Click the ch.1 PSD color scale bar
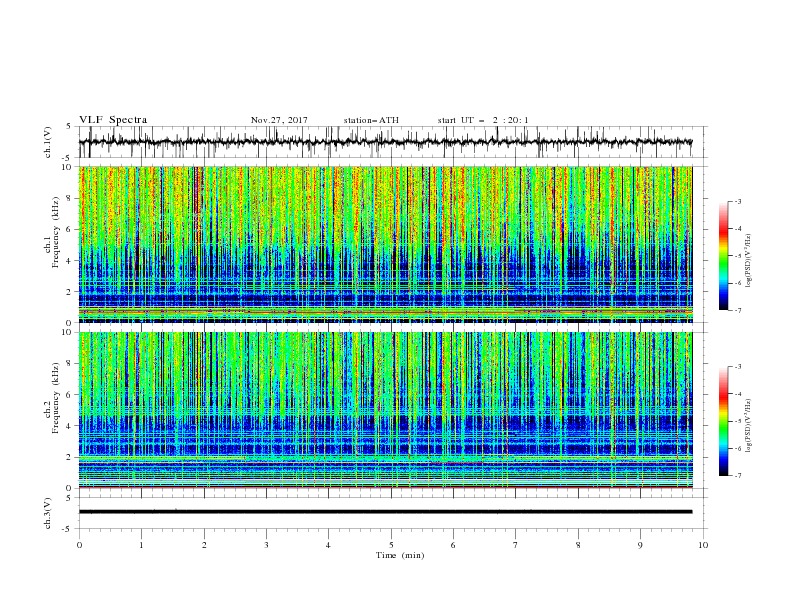This screenshot has width=792, height=612. (724, 256)
